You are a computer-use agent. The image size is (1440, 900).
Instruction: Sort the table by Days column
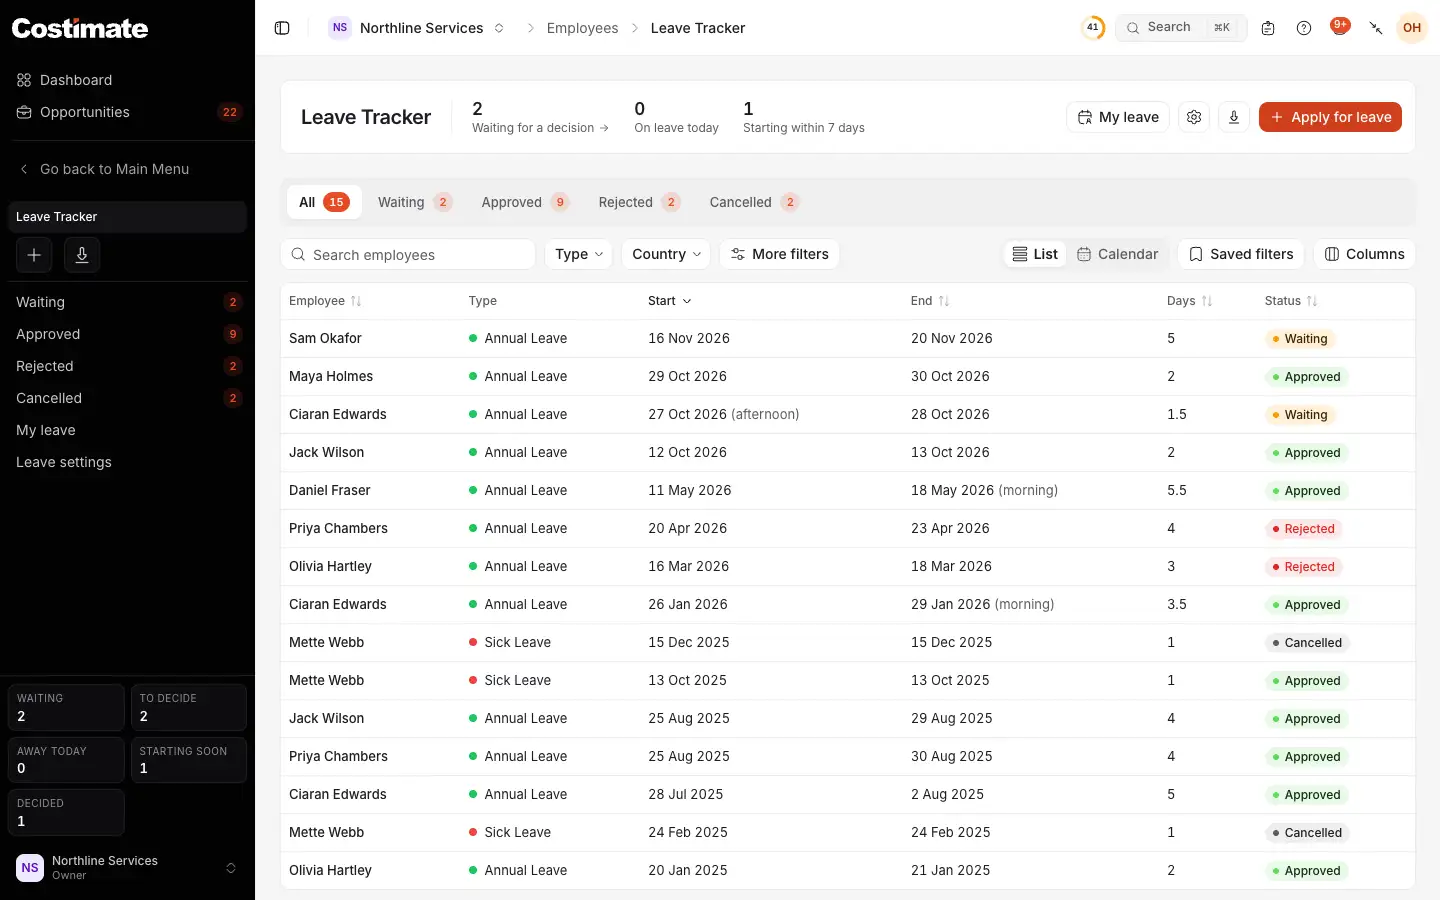point(1190,301)
